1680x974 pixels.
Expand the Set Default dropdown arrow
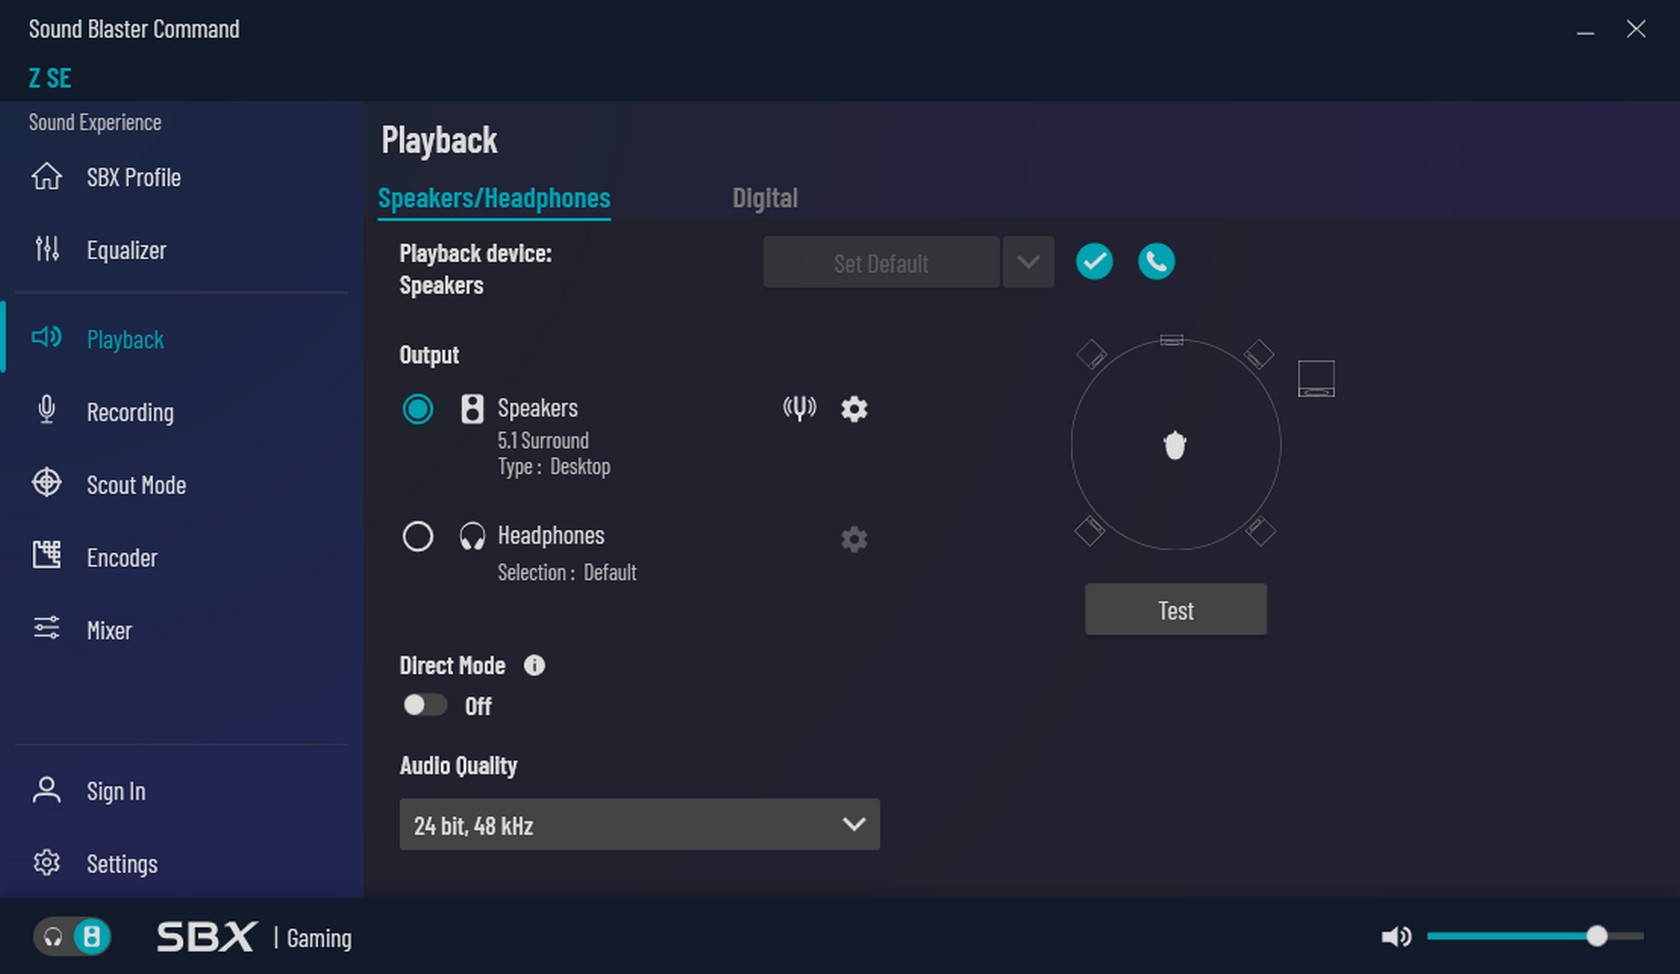coord(1028,263)
